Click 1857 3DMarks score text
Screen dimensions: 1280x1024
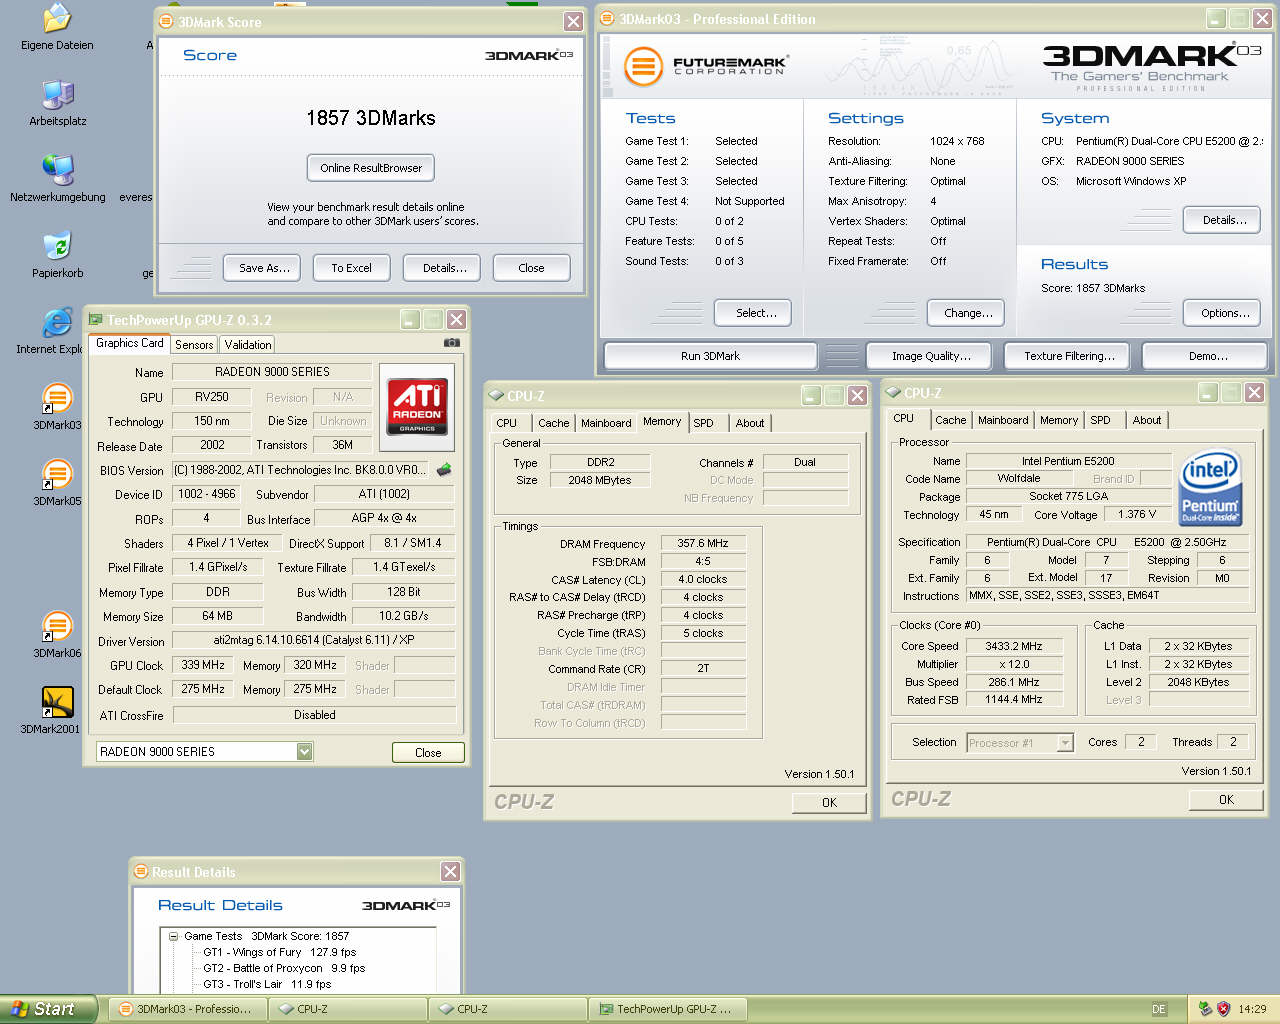(371, 118)
